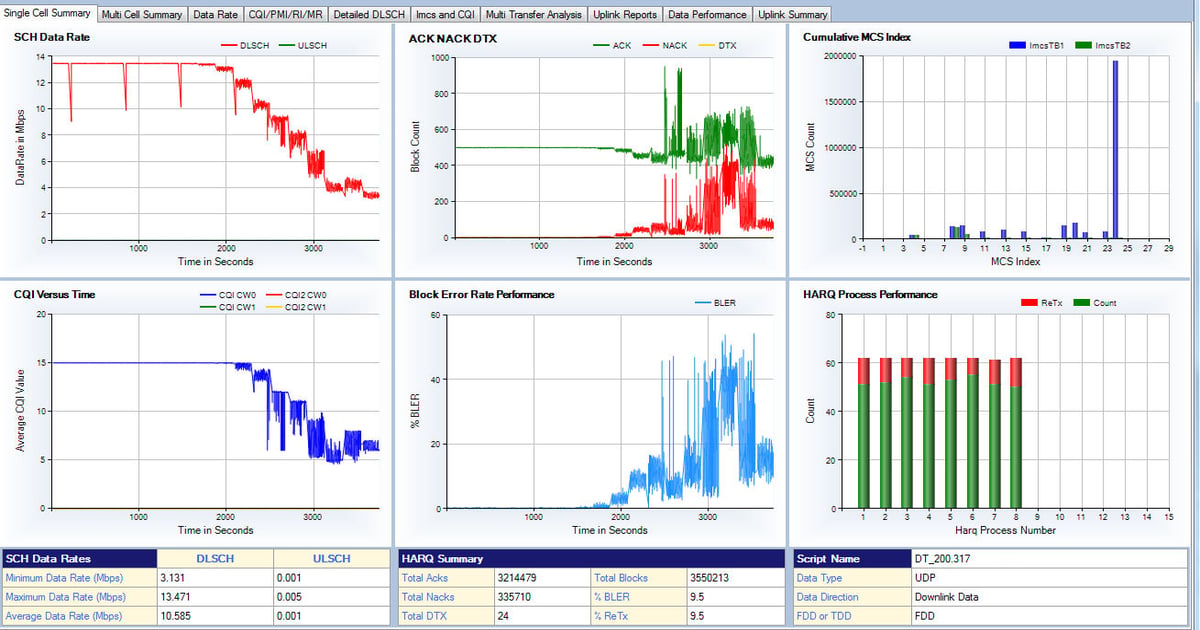Screen dimensions: 1200x630
Task: Click the CQI CW1 legend marker
Action: 209,307
